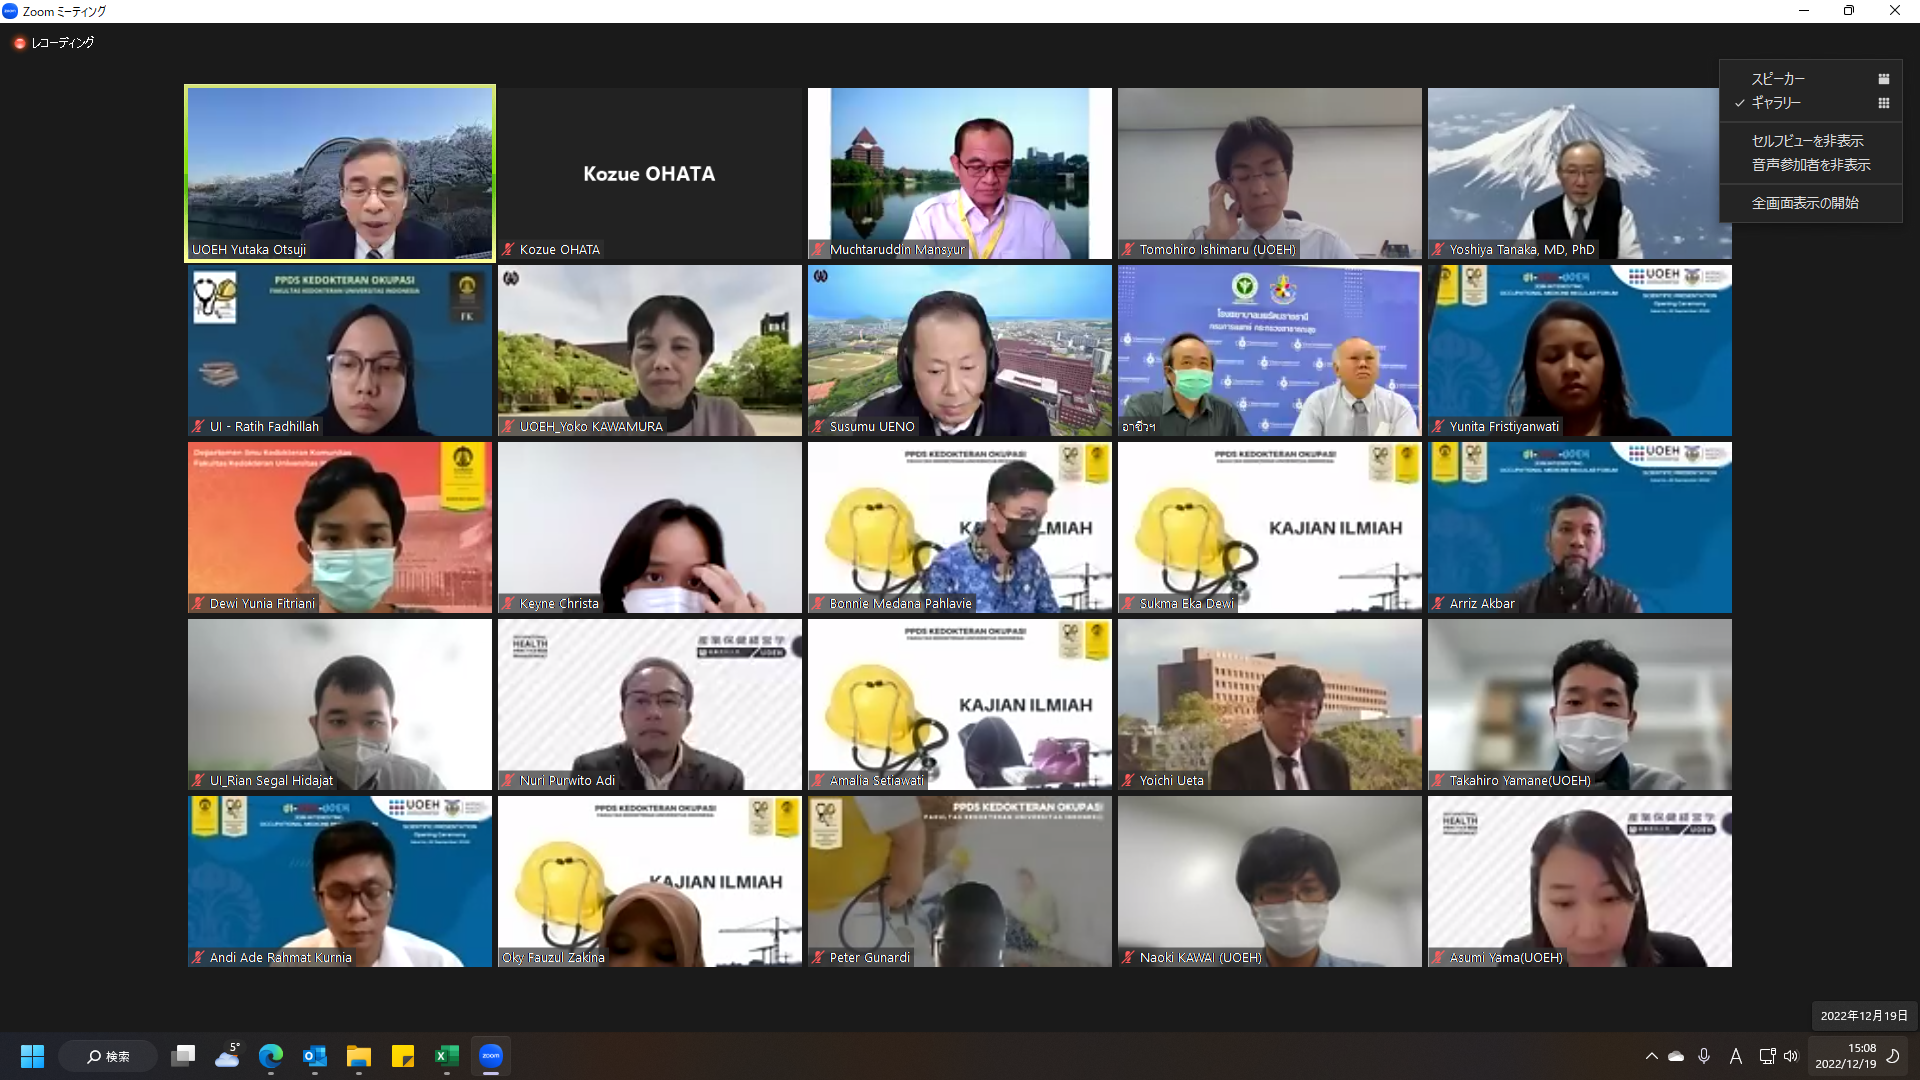Click the network display tray icon

coord(1767,1056)
